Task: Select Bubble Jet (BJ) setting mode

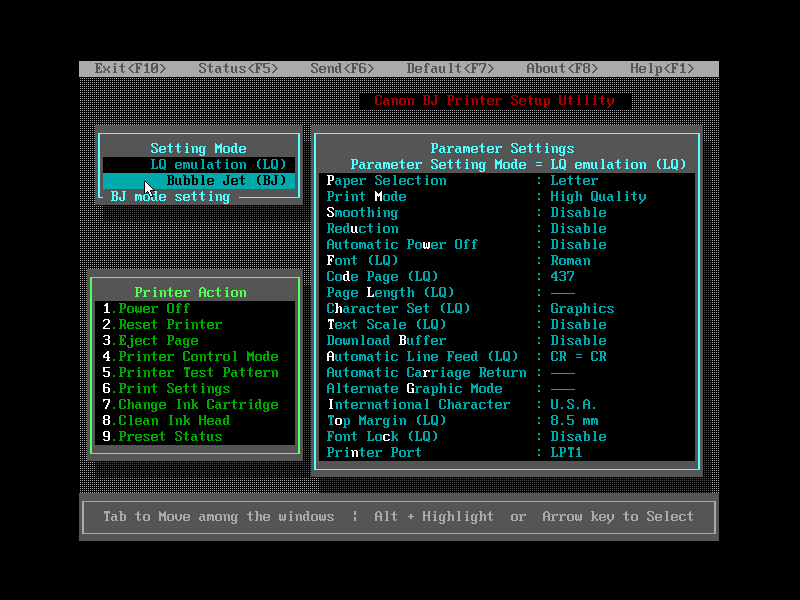Action: 199,181
